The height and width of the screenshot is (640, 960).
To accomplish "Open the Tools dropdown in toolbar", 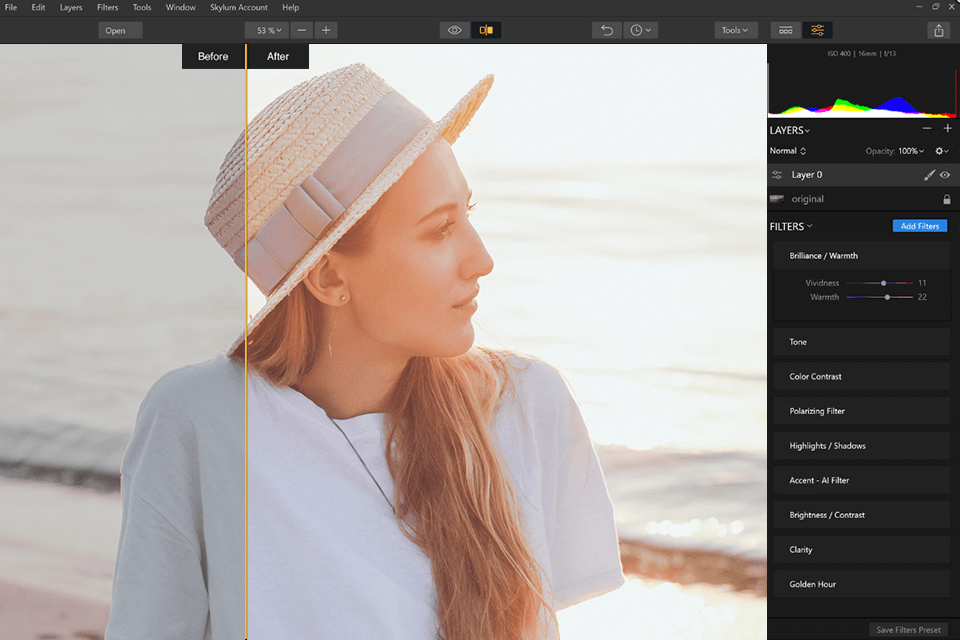I will pyautogui.click(x=736, y=30).
